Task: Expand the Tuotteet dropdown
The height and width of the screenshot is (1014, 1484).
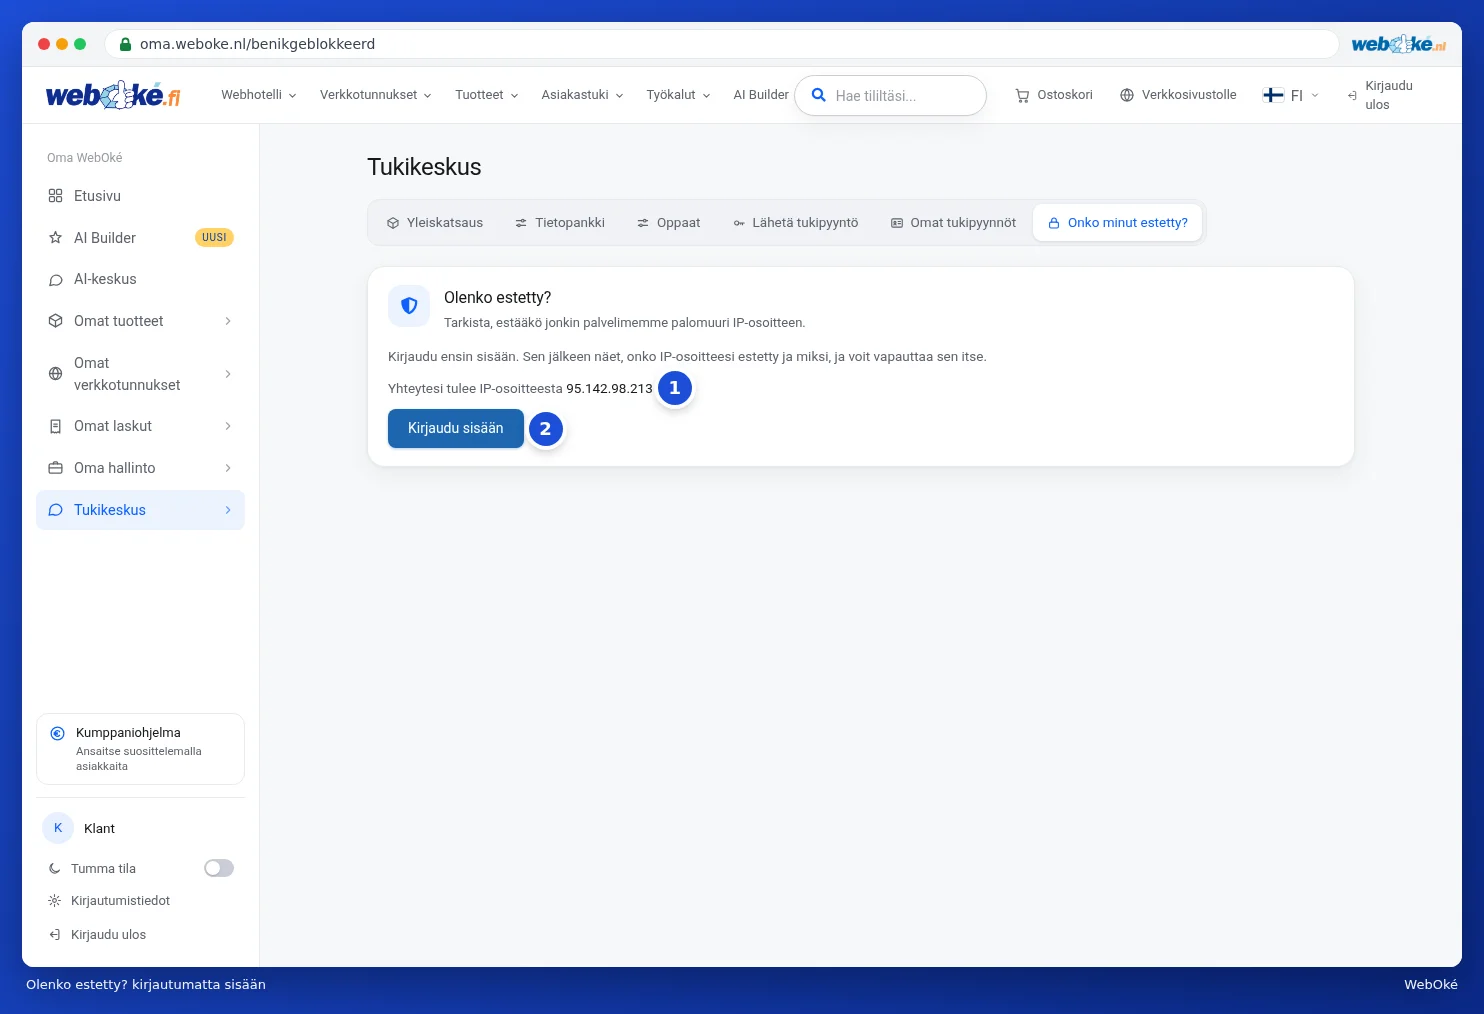Action: click(487, 95)
